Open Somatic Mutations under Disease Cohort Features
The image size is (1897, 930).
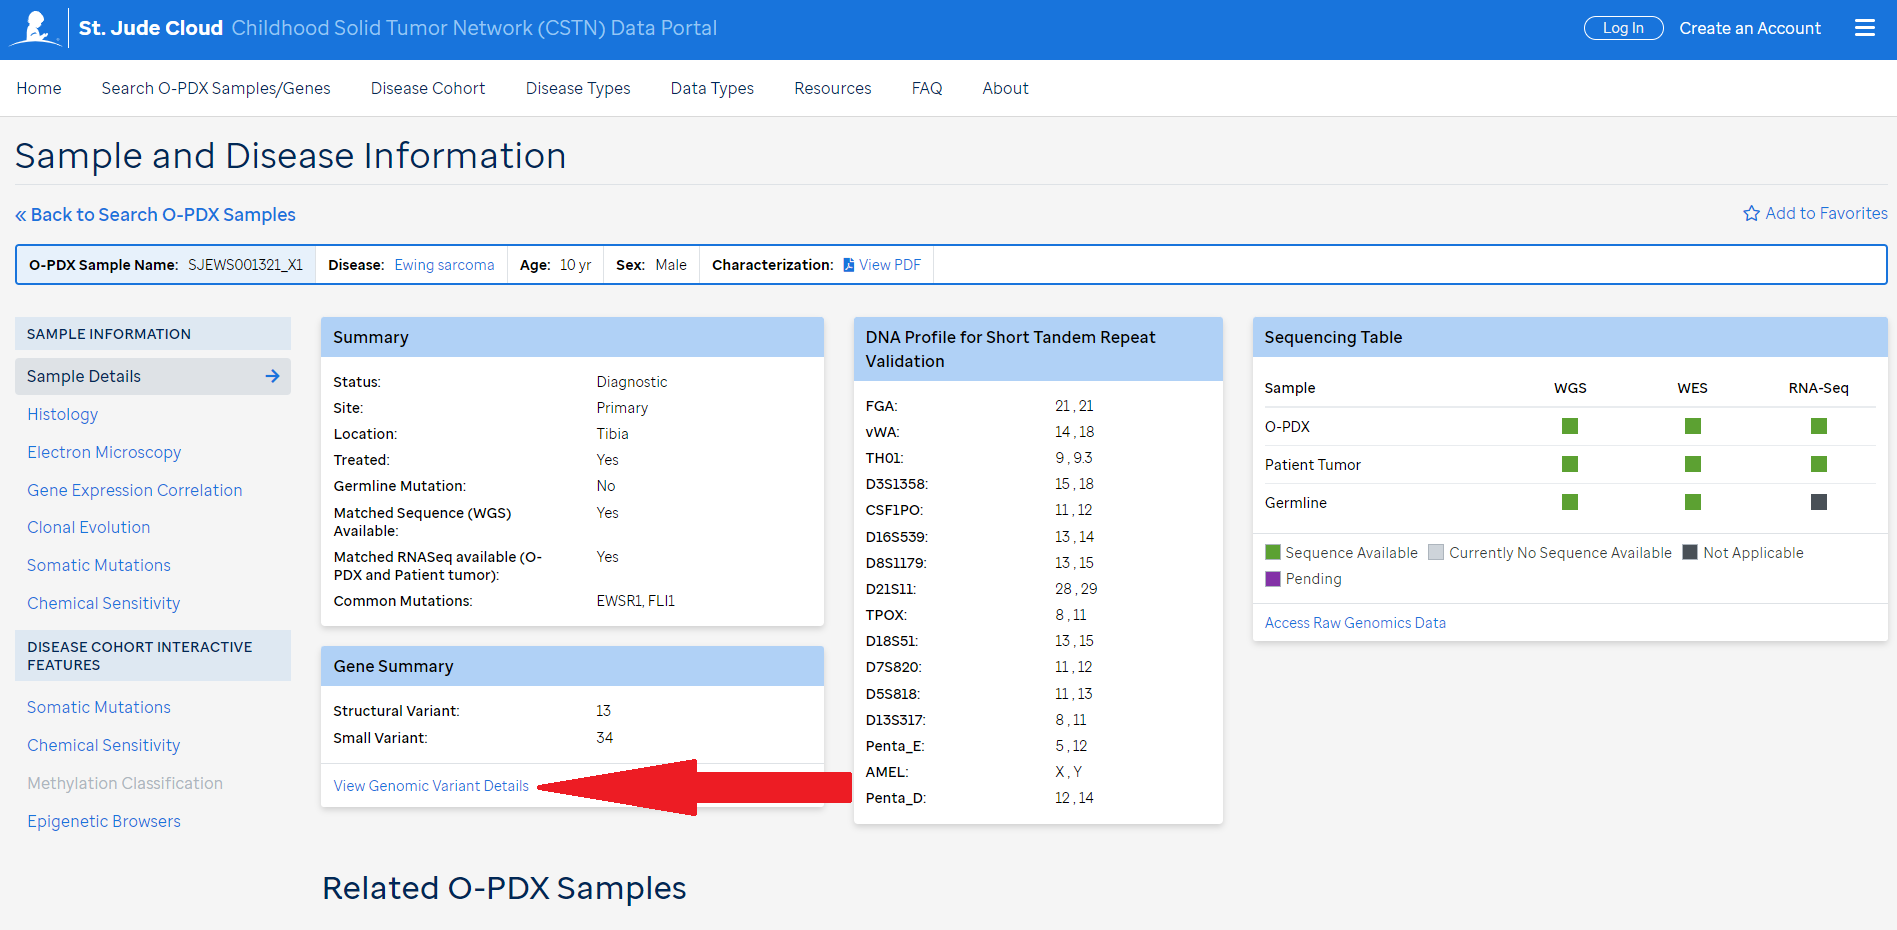[x=99, y=707]
